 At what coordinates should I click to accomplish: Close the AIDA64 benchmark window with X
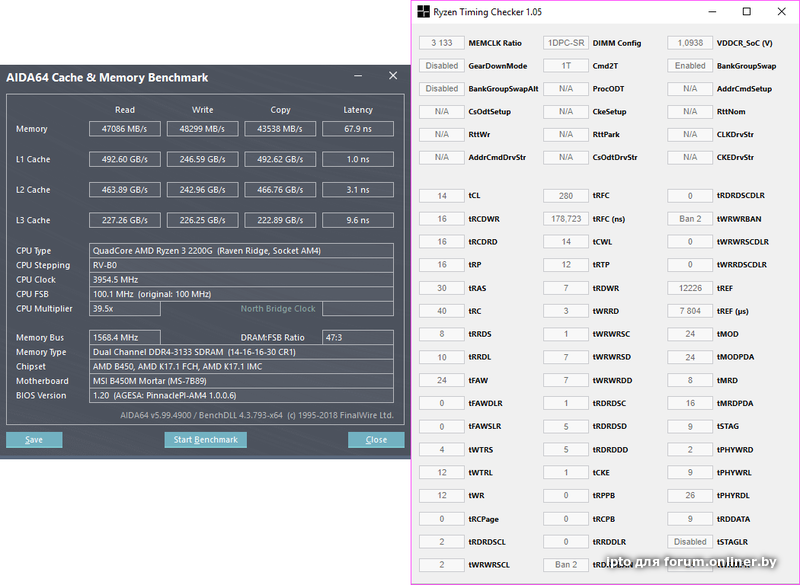392,76
